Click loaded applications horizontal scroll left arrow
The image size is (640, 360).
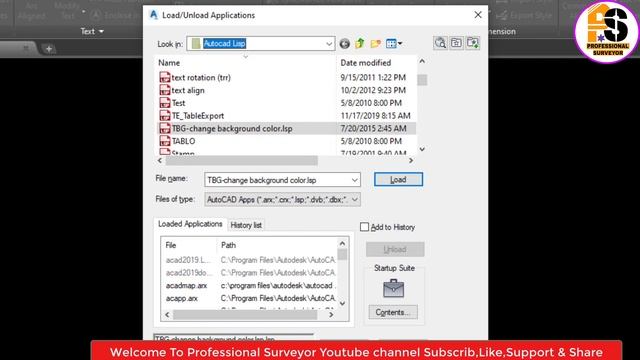click(167, 315)
